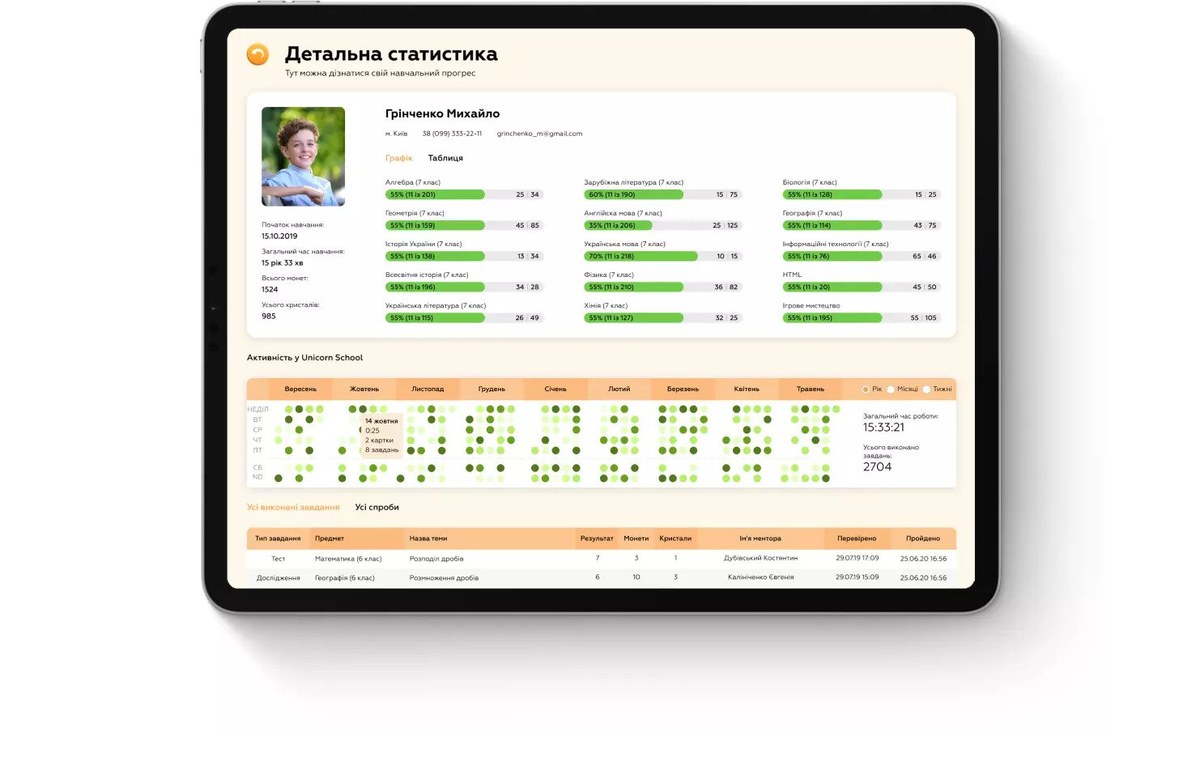This screenshot has width=1200, height=758.
Task: Open the student profile photo
Action: click(303, 156)
